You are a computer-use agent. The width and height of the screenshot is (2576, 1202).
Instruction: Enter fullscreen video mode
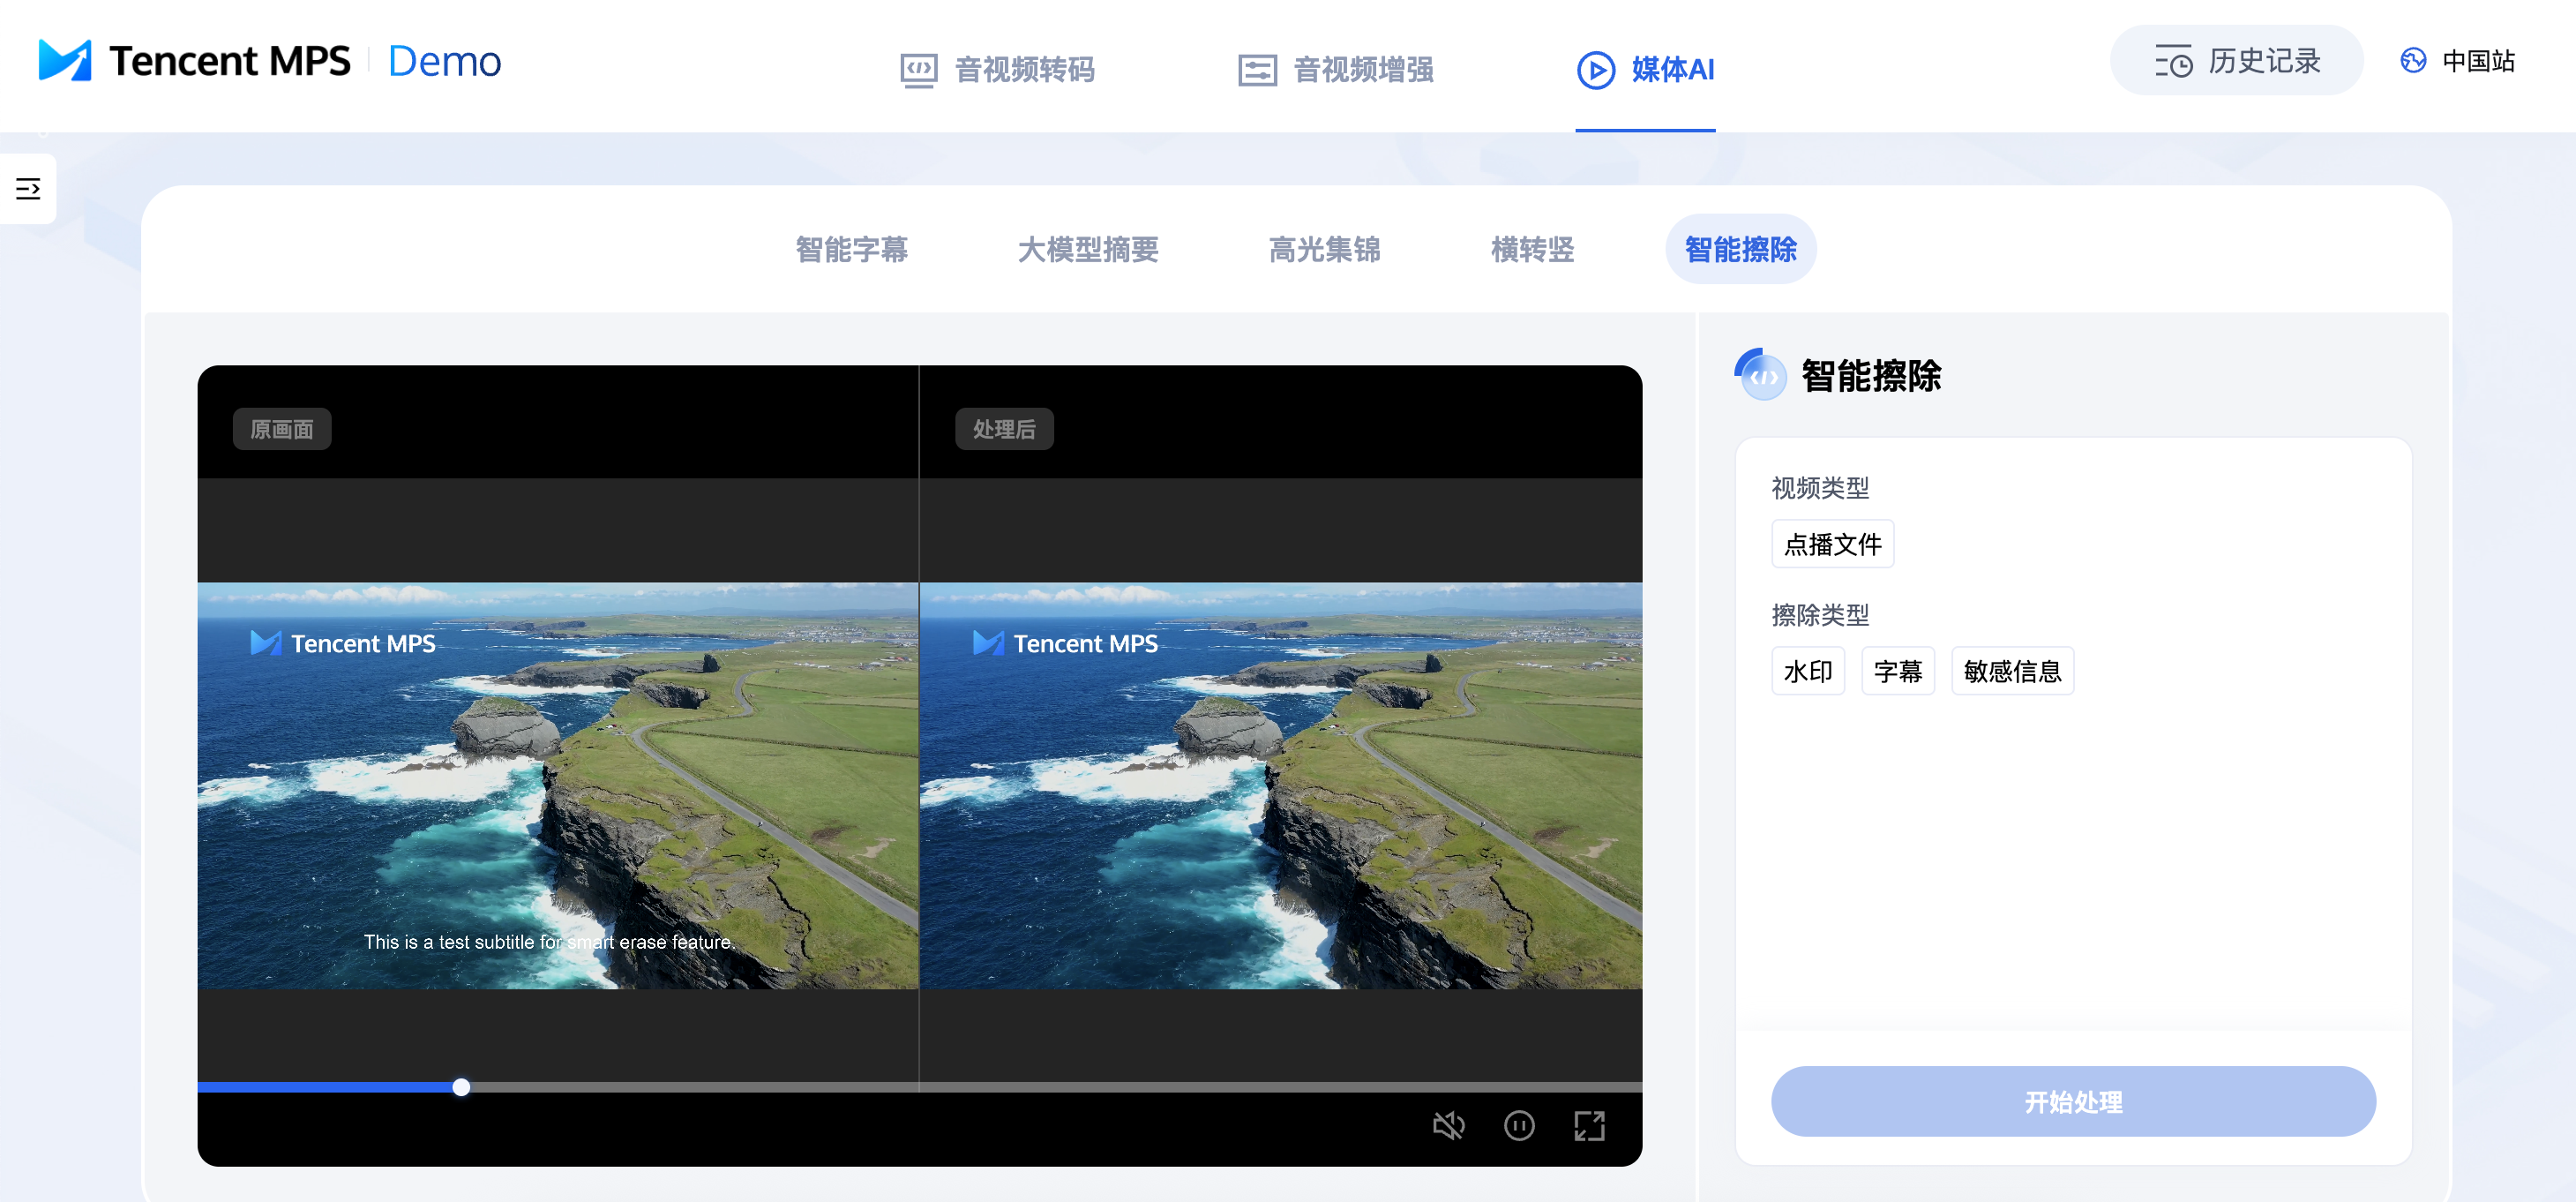[x=1588, y=1126]
